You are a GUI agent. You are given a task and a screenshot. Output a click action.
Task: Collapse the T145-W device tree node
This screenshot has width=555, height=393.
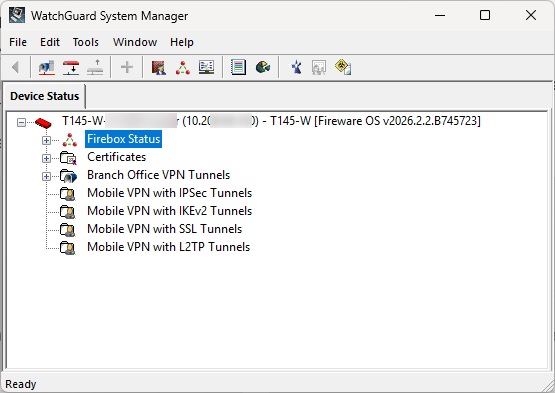pyautogui.click(x=21, y=123)
